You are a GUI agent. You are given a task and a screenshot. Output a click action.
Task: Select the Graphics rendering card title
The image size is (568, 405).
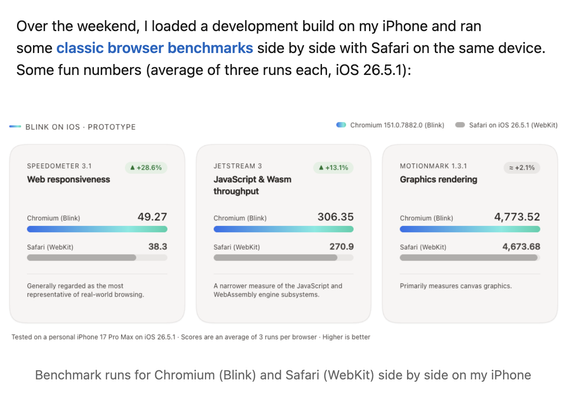[438, 179]
